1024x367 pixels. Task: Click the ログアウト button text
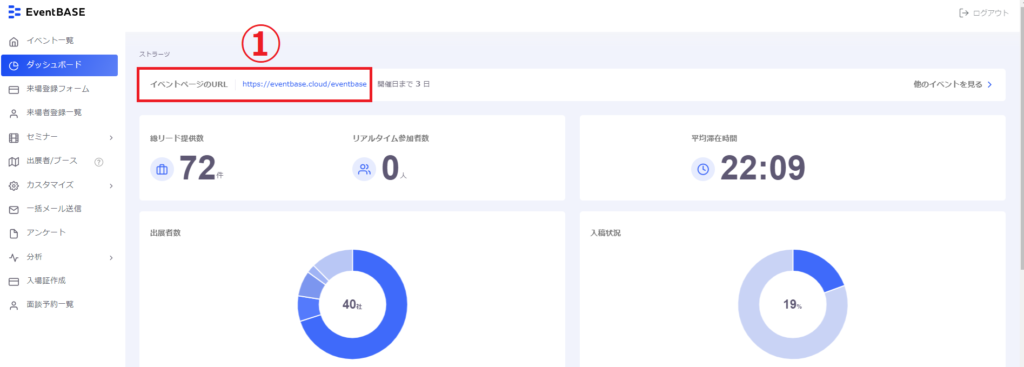tap(991, 13)
